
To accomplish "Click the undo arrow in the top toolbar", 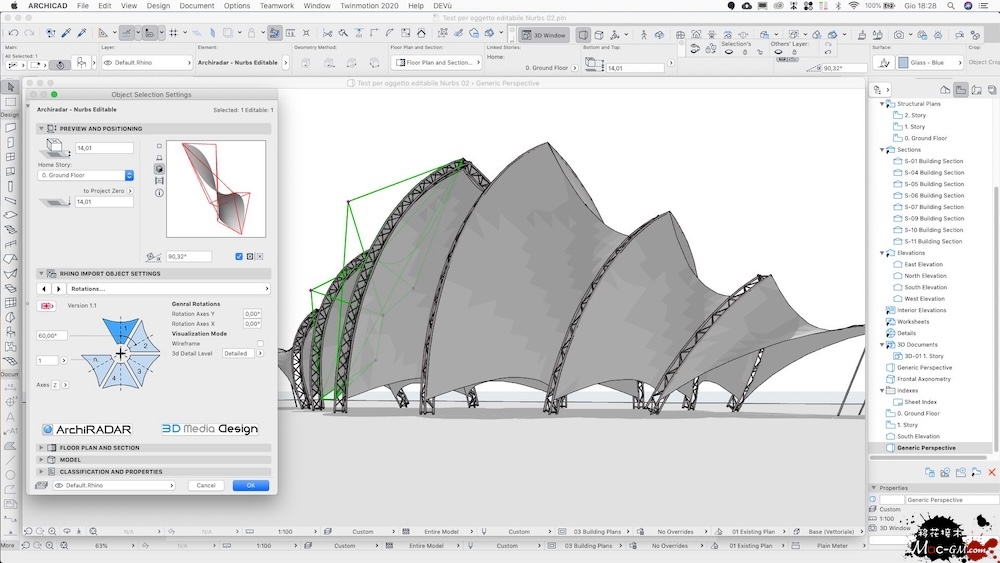I will tap(12, 33).
